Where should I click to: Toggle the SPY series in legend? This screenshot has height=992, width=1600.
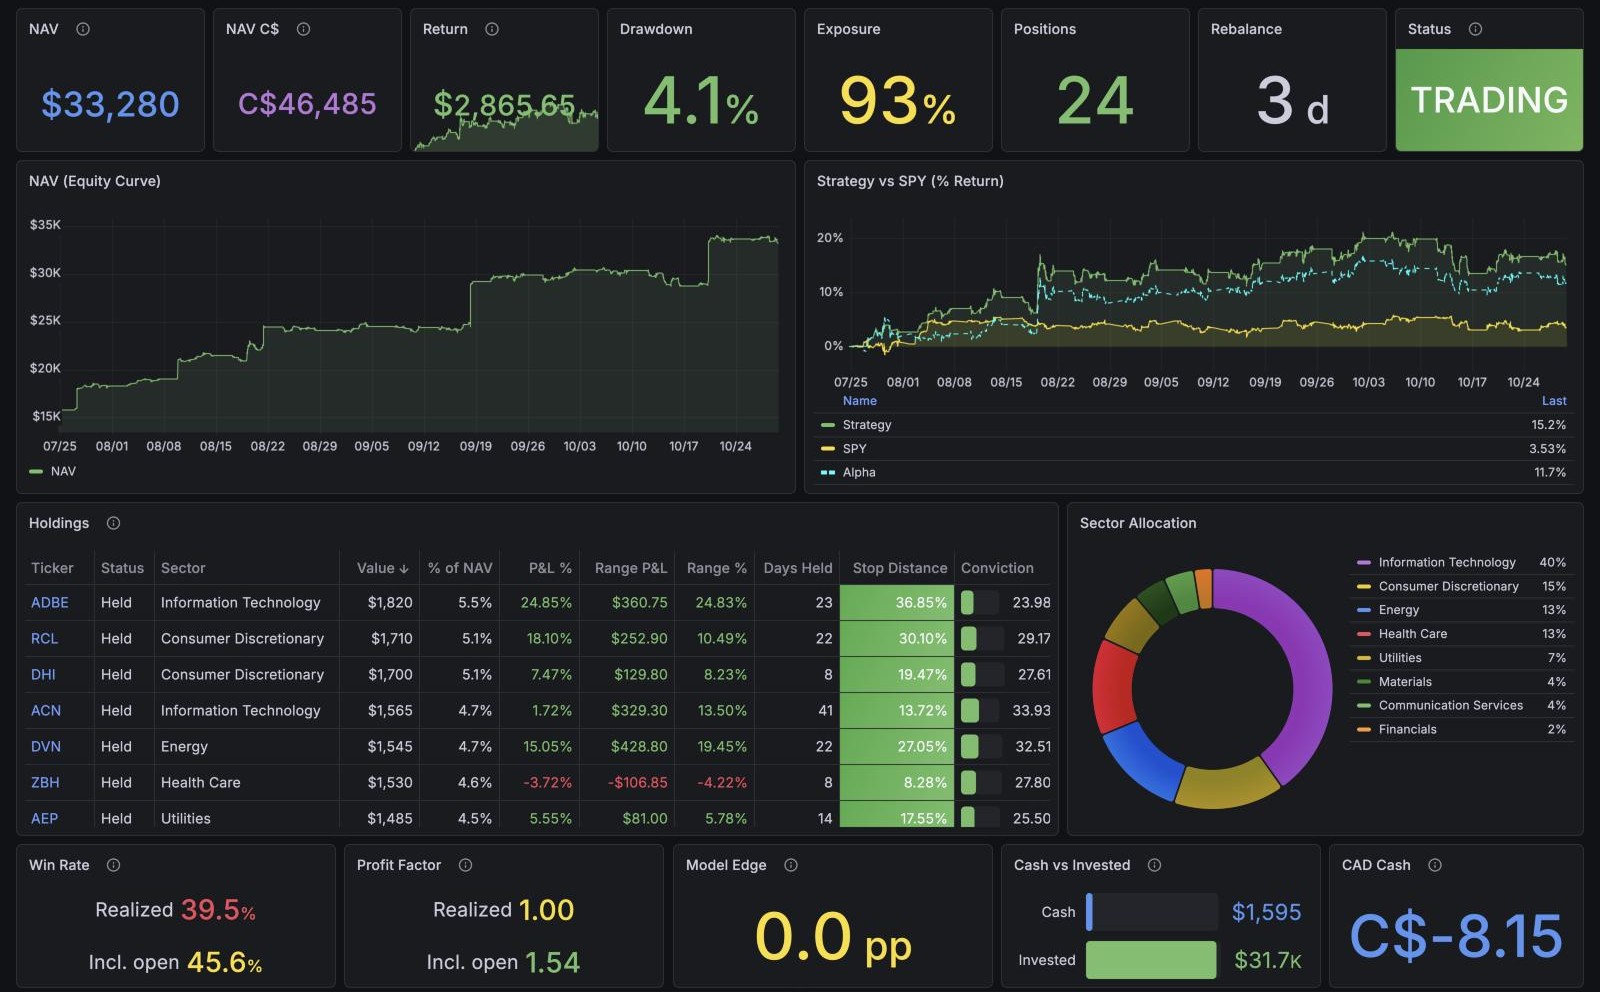click(854, 449)
